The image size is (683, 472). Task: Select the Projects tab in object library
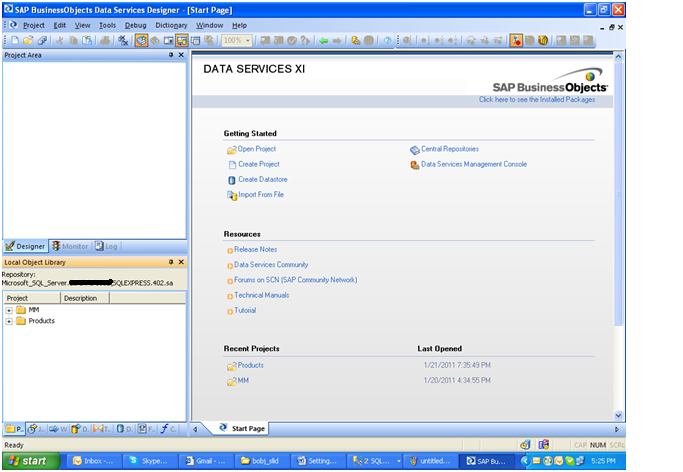click(14, 429)
